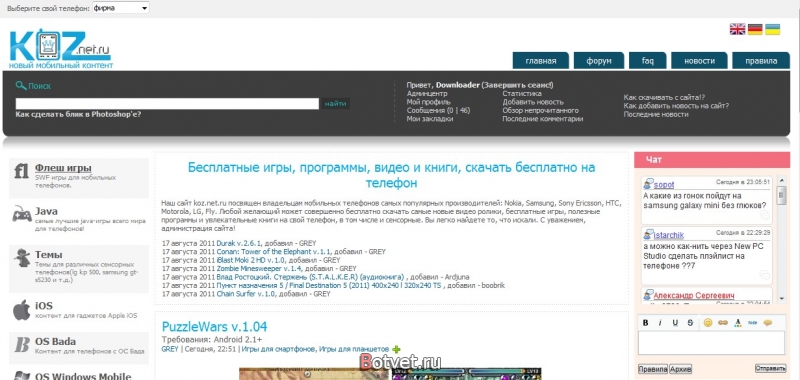Open the phone brand dropdown
Viewport: 800px width, 380px height.
click(x=120, y=8)
